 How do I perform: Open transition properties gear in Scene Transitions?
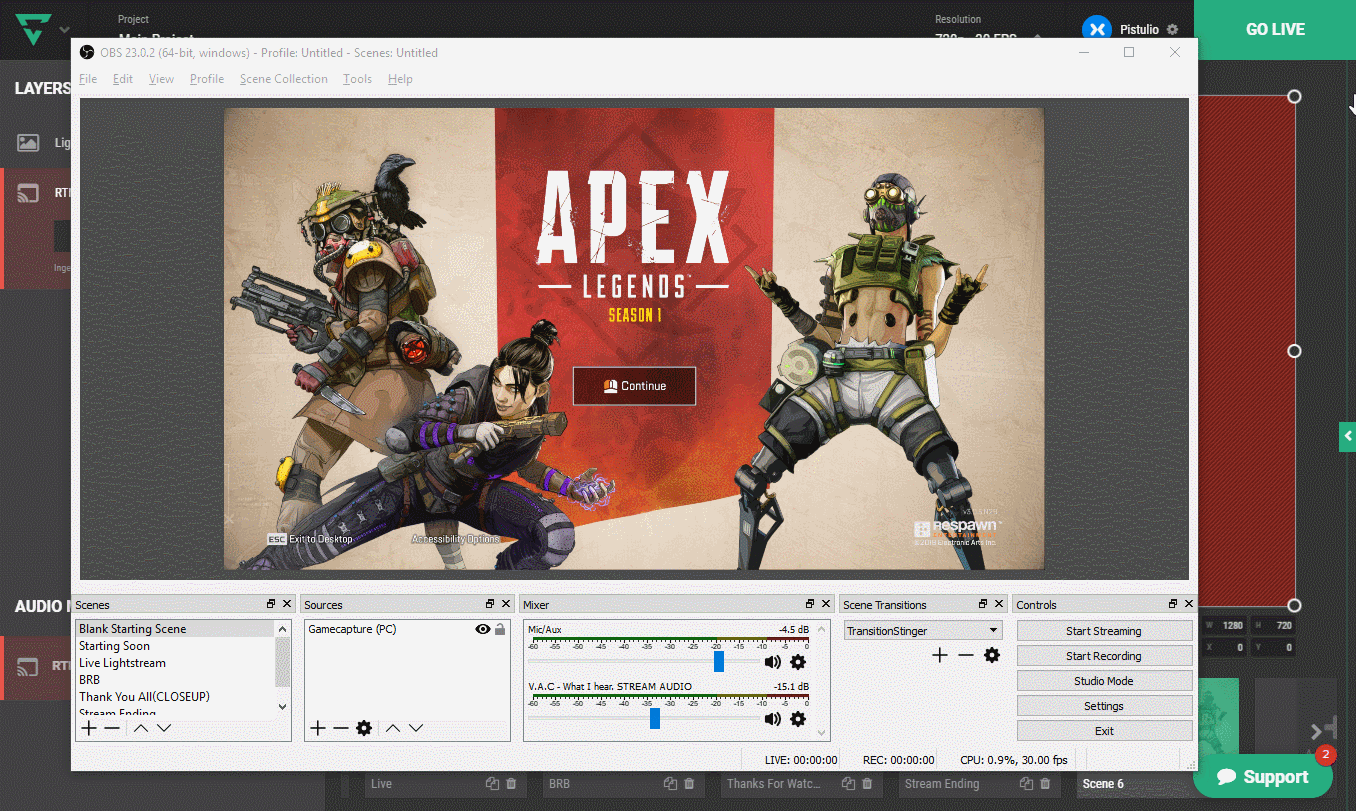point(991,655)
